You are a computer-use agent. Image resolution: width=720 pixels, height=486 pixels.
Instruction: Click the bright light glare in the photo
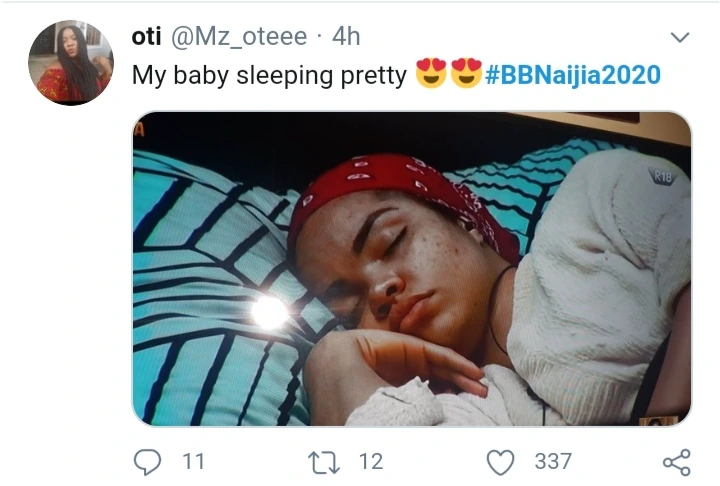coord(270,313)
